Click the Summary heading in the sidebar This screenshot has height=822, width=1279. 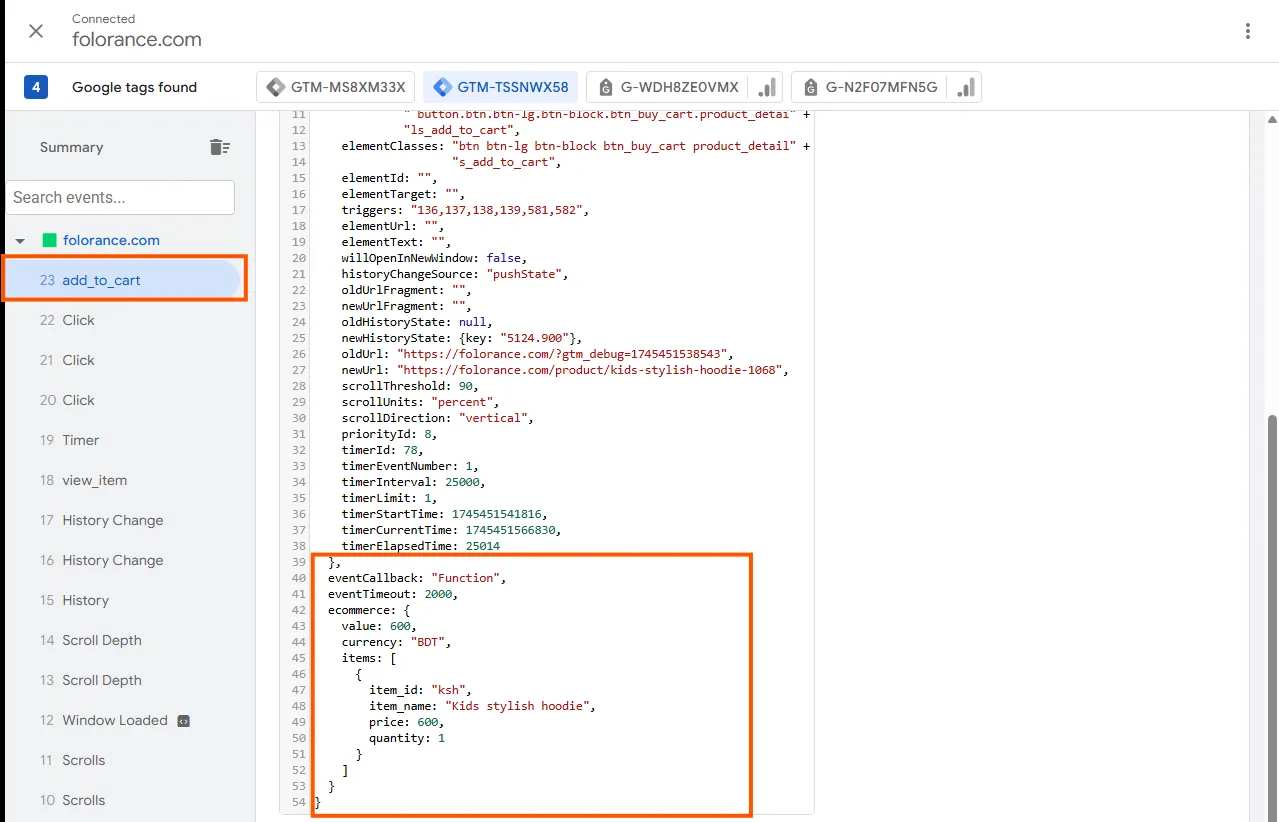71,147
